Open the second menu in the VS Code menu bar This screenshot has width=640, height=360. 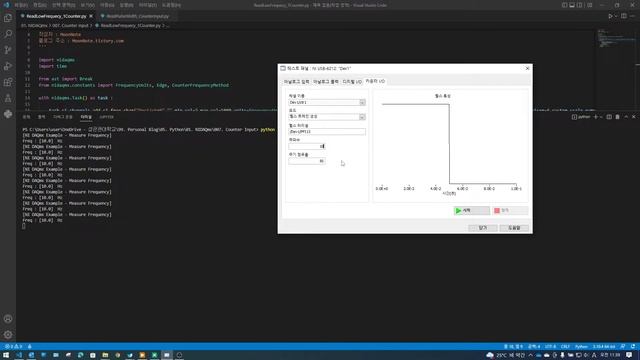pyautogui.click(x=40, y=5)
